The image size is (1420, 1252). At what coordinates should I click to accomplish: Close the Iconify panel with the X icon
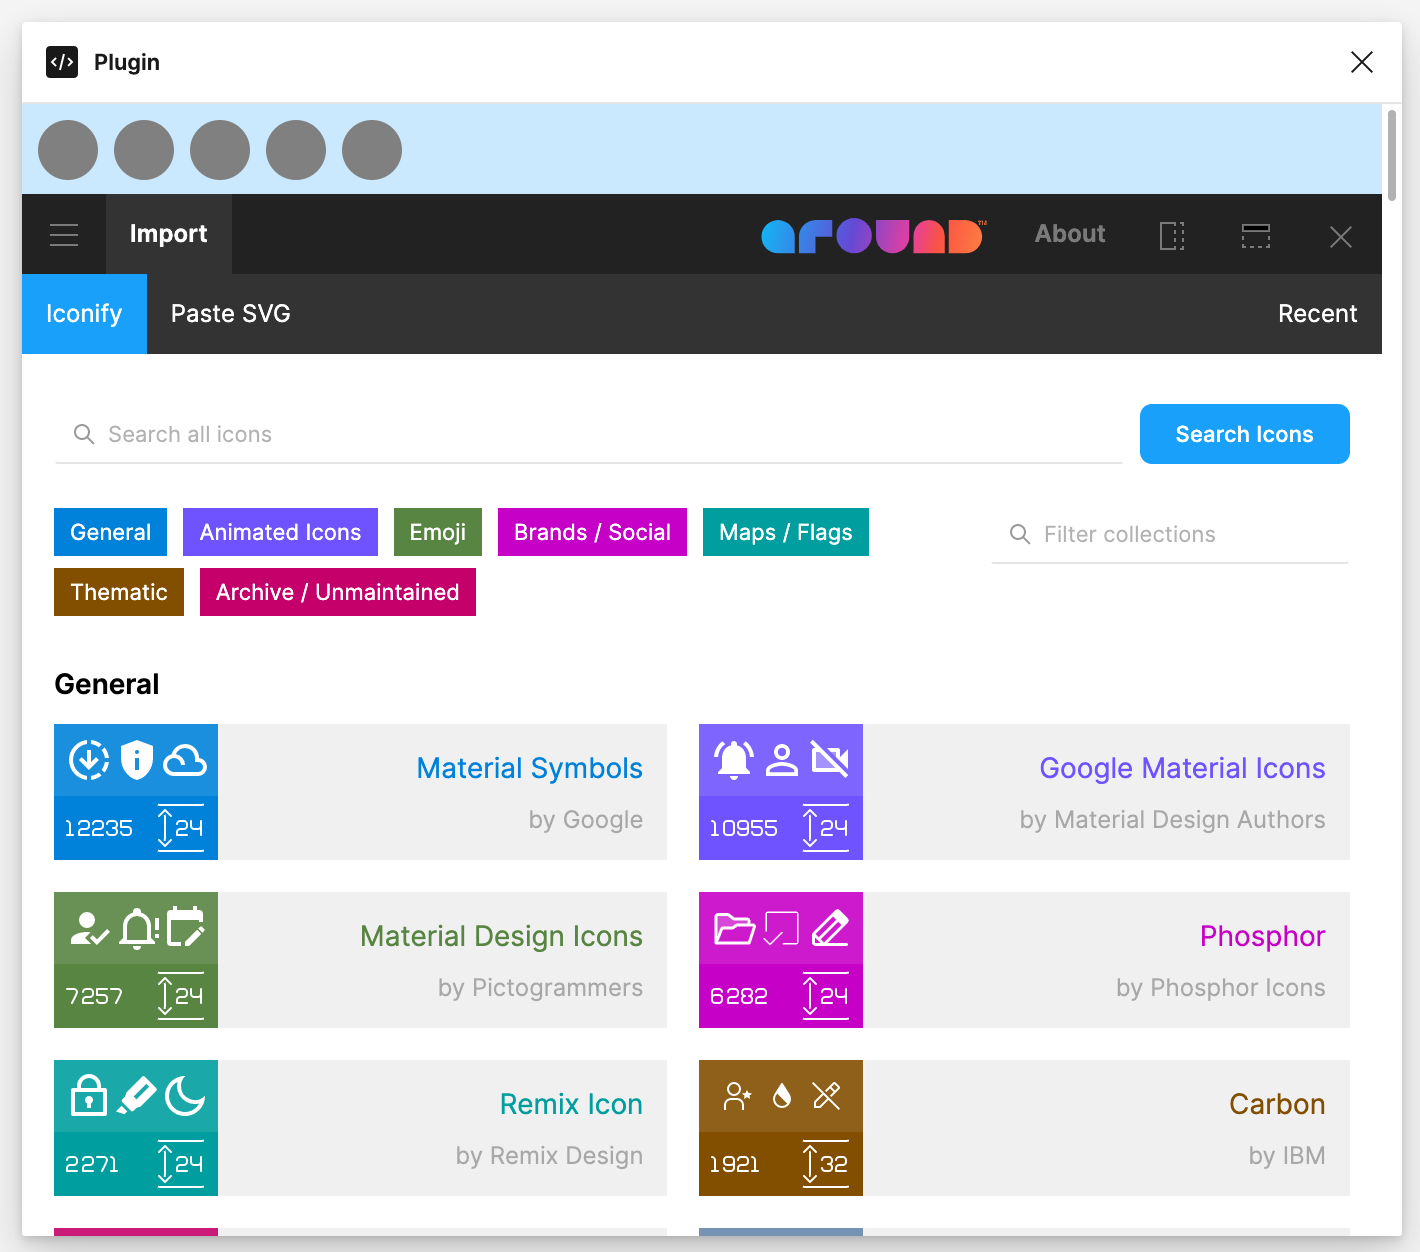click(x=1341, y=237)
